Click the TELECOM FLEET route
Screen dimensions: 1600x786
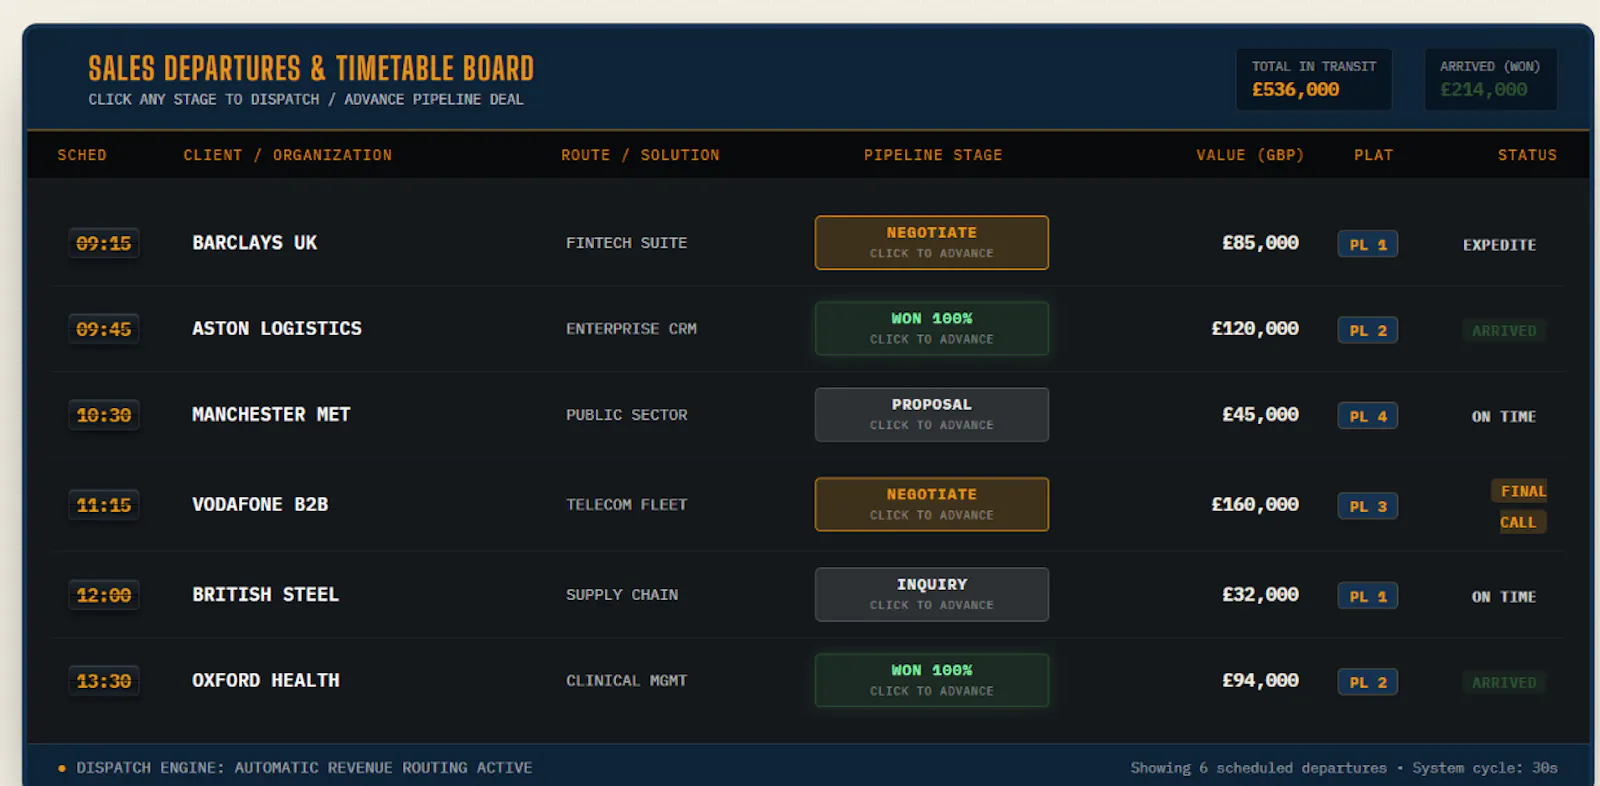coord(627,505)
